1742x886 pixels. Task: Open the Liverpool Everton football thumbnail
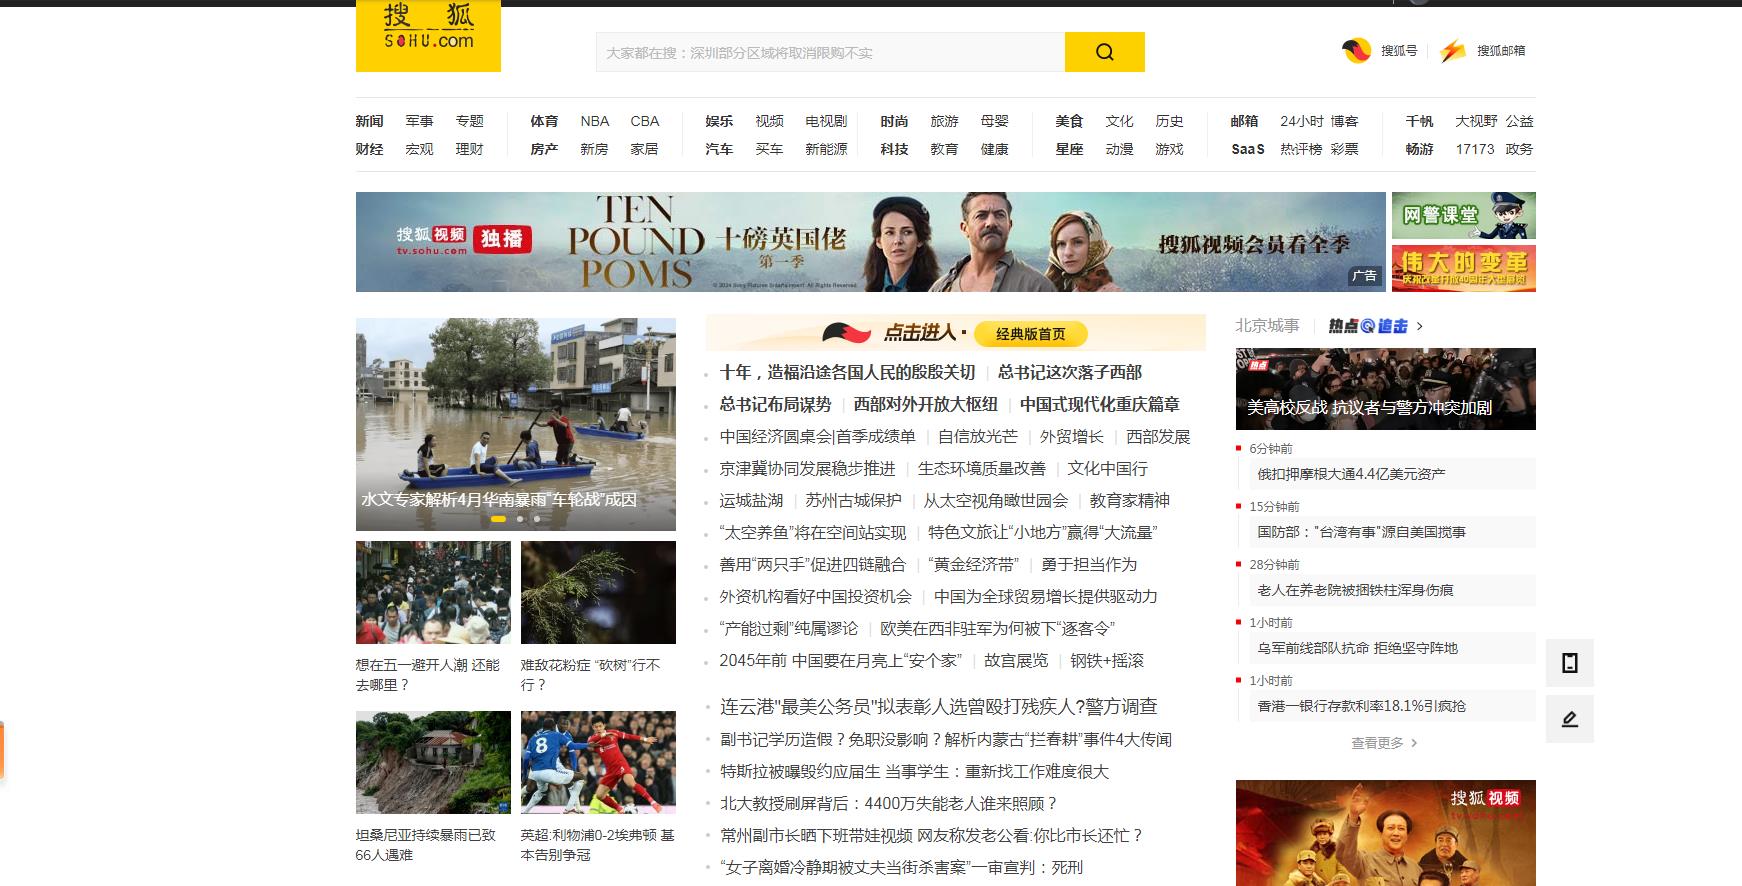click(598, 762)
